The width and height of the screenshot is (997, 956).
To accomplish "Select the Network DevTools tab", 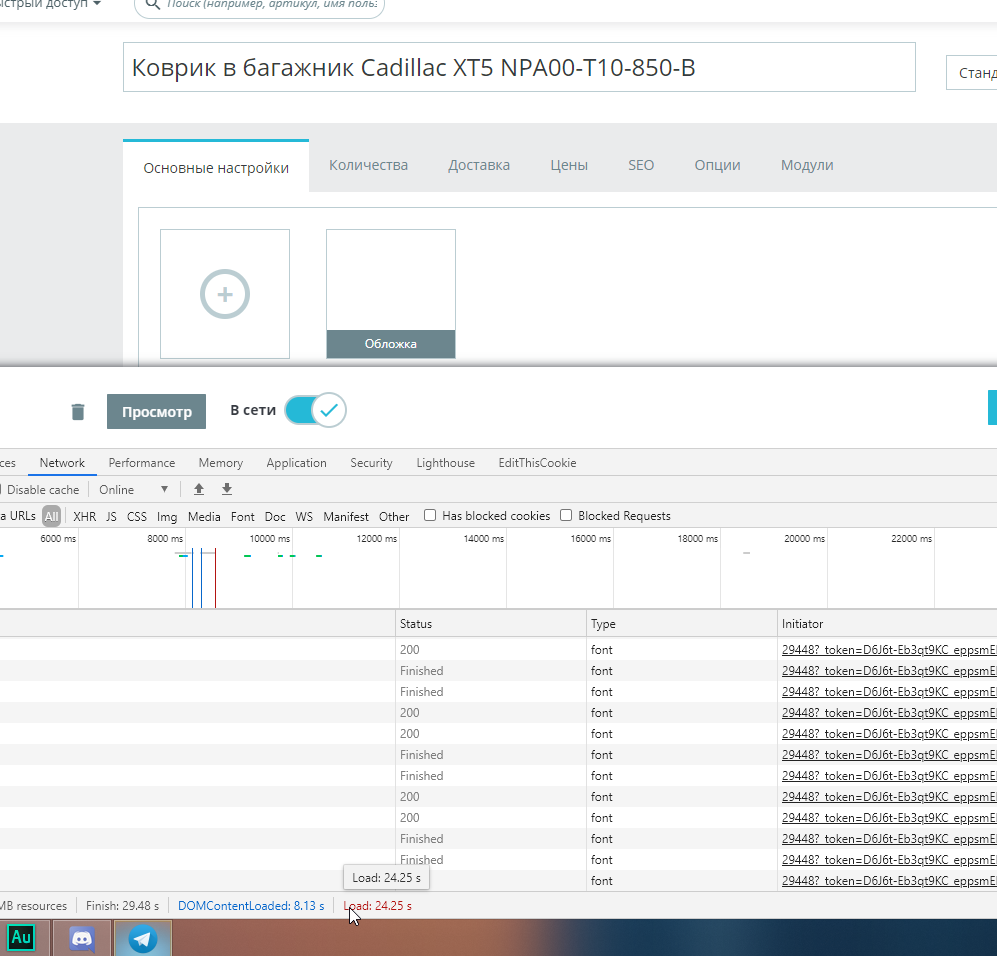I will (x=62, y=463).
